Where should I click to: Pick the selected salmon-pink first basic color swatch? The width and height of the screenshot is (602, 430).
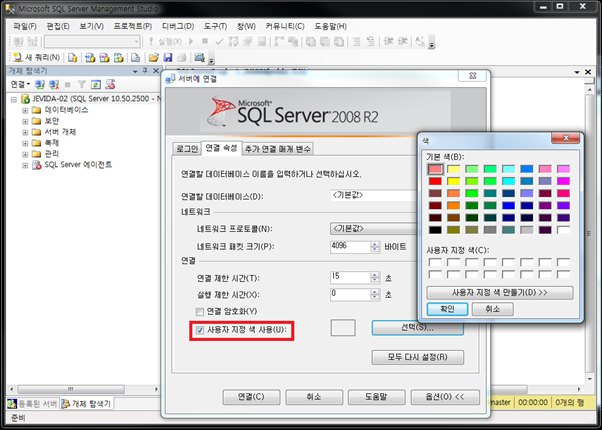[x=435, y=169]
